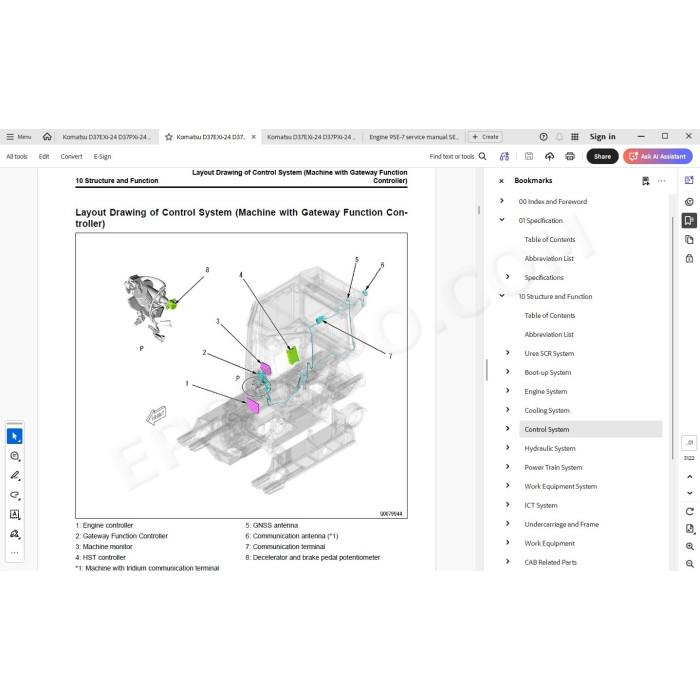Expand the Specifications bookmark
This screenshot has width=700, height=700.
pos(508,277)
